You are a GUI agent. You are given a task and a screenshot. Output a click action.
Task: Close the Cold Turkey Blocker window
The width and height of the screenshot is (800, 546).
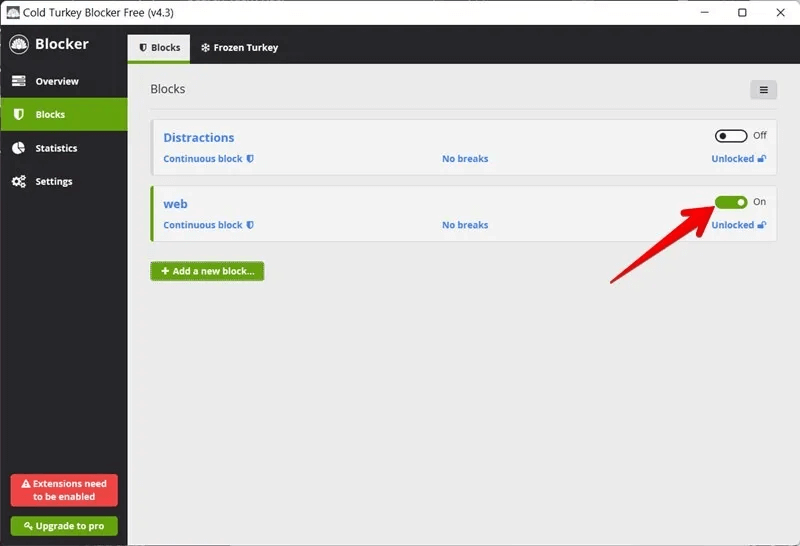(x=780, y=12)
